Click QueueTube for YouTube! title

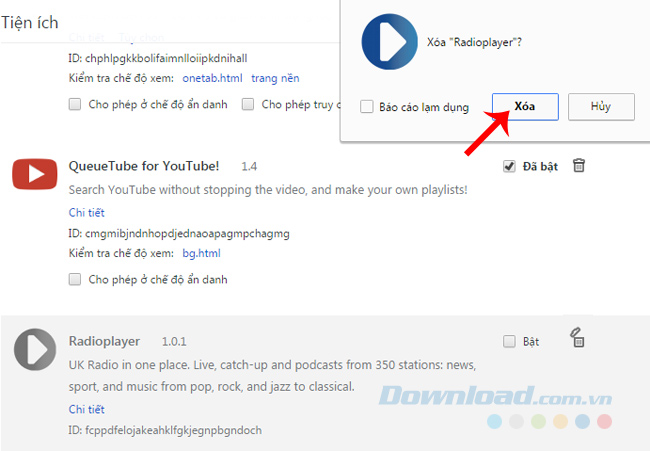[144, 166]
